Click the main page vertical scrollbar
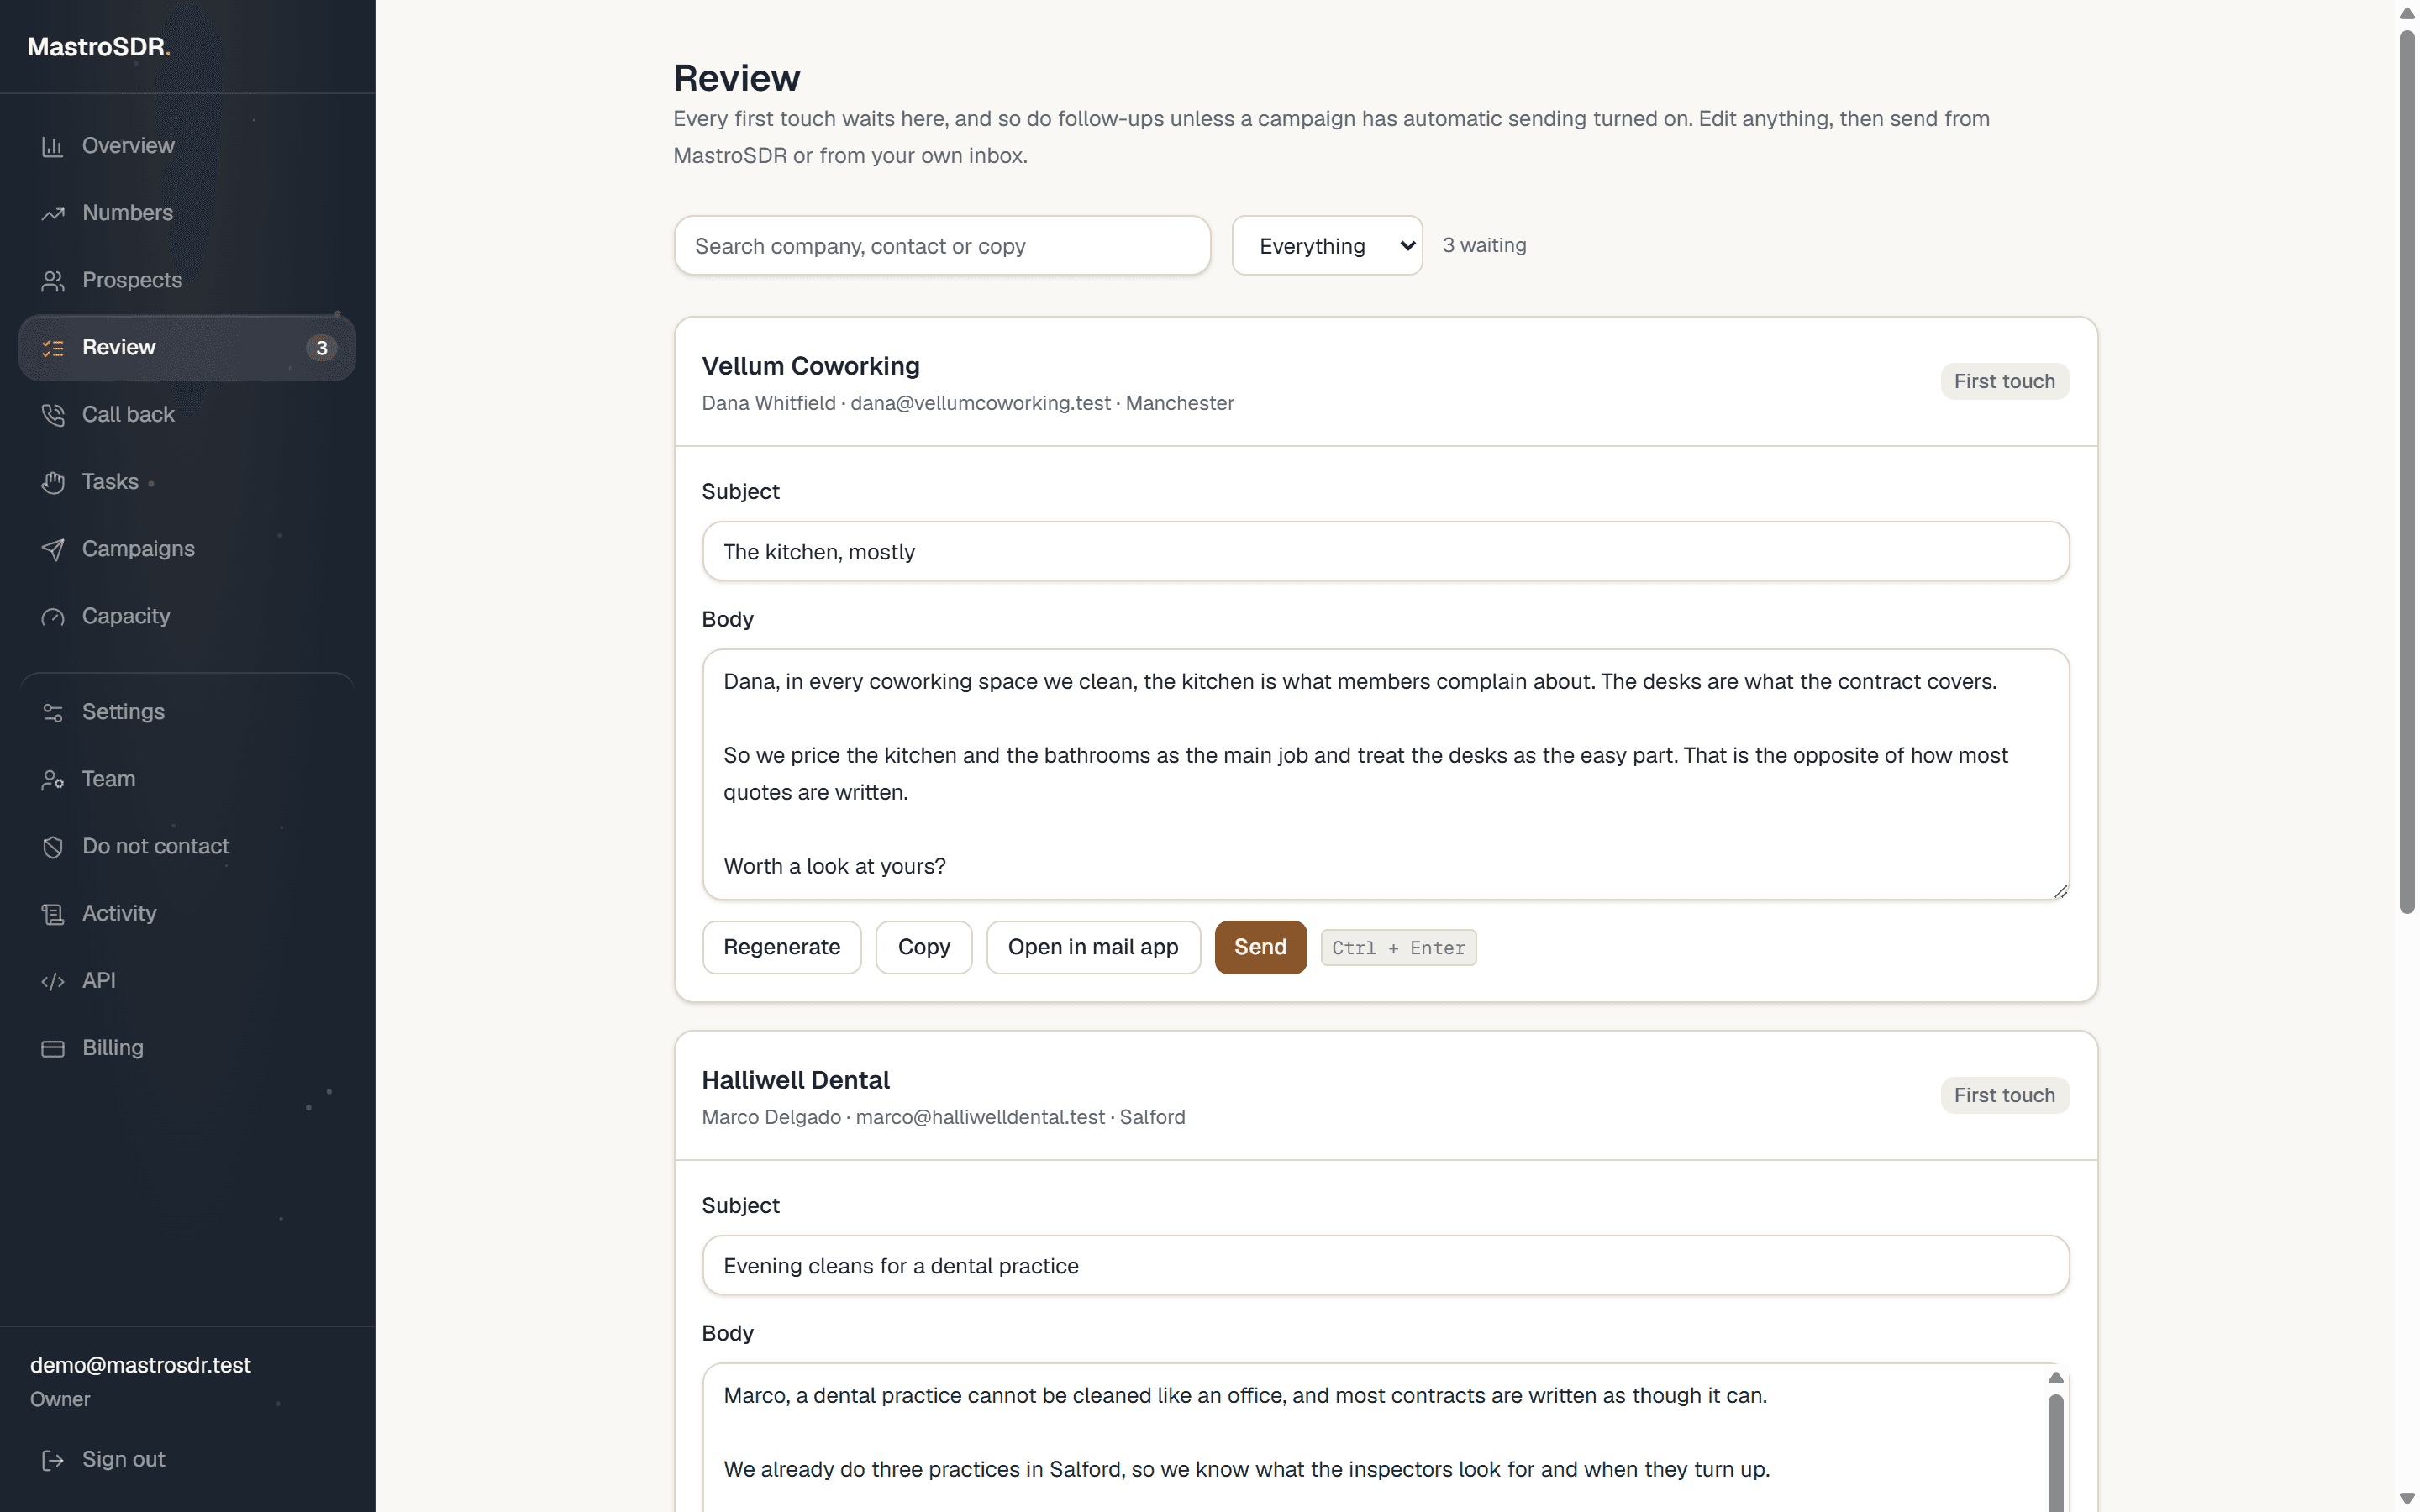The width and height of the screenshot is (2420, 1512). (2407, 472)
